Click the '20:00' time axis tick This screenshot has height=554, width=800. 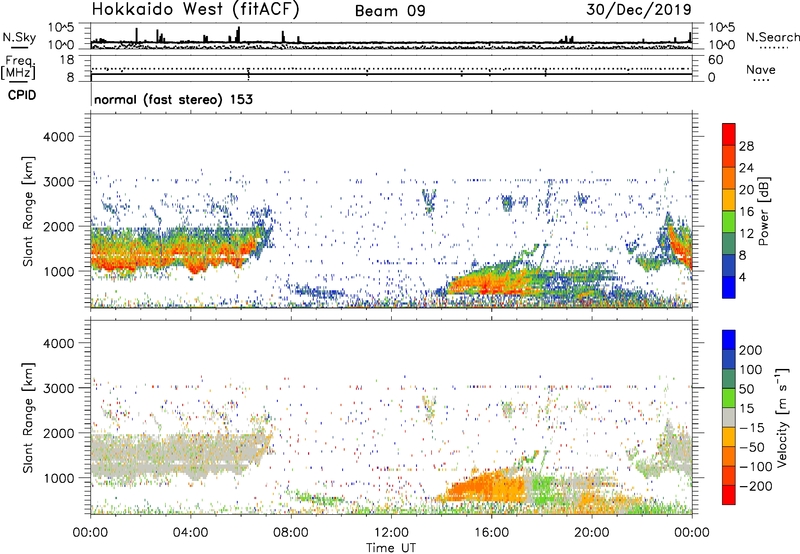pos(591,533)
